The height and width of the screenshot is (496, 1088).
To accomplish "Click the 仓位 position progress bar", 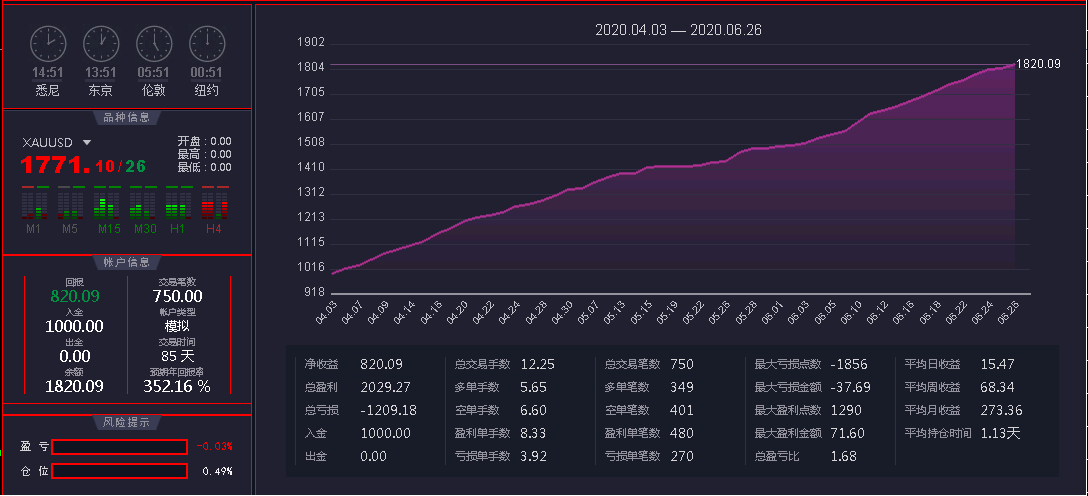I will point(119,471).
